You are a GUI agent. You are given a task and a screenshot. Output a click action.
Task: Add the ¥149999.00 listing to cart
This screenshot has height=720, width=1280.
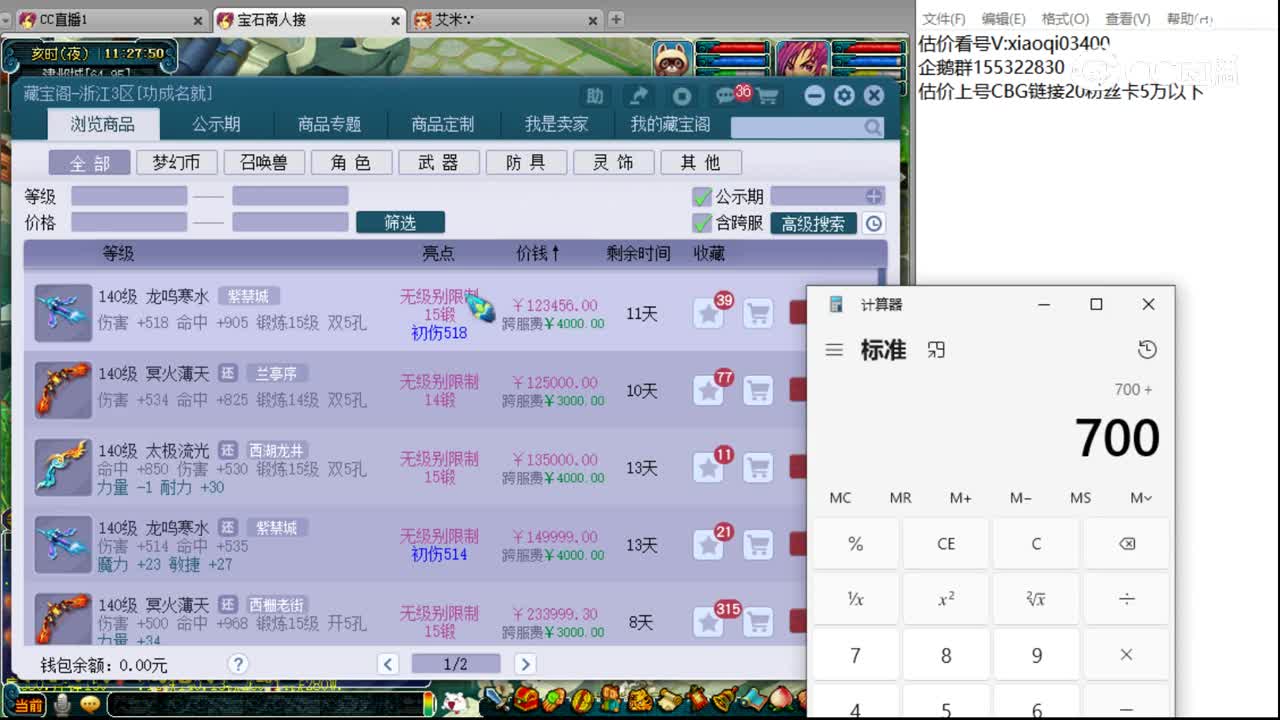[758, 545]
